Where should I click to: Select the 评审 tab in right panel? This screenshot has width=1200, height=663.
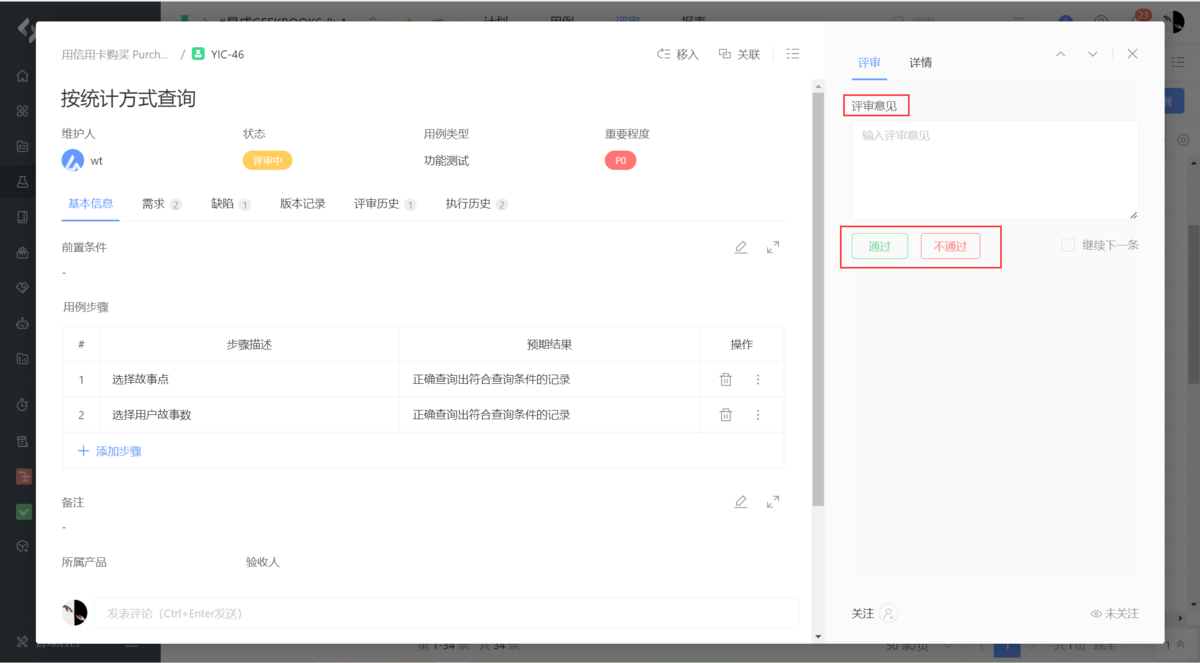(x=869, y=62)
